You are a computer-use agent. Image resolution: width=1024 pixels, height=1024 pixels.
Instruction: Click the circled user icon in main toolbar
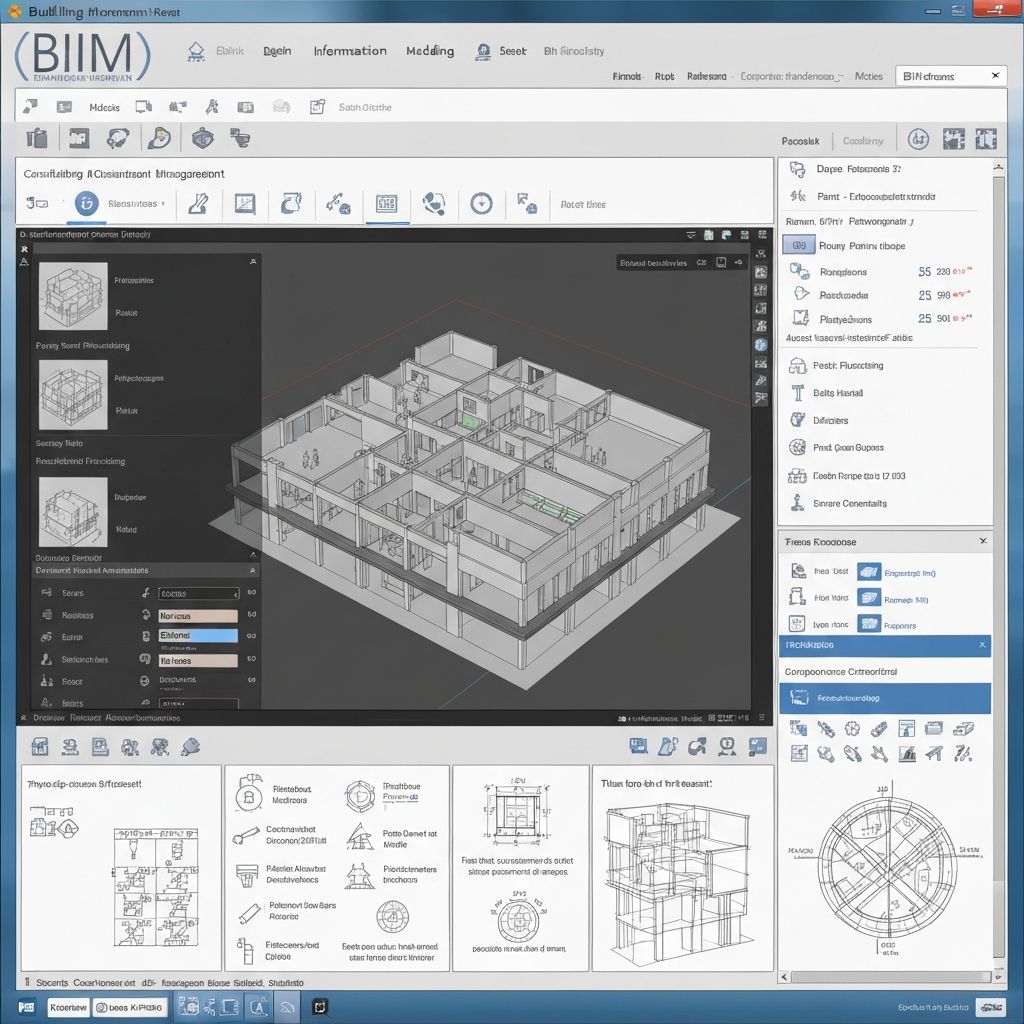(x=918, y=140)
